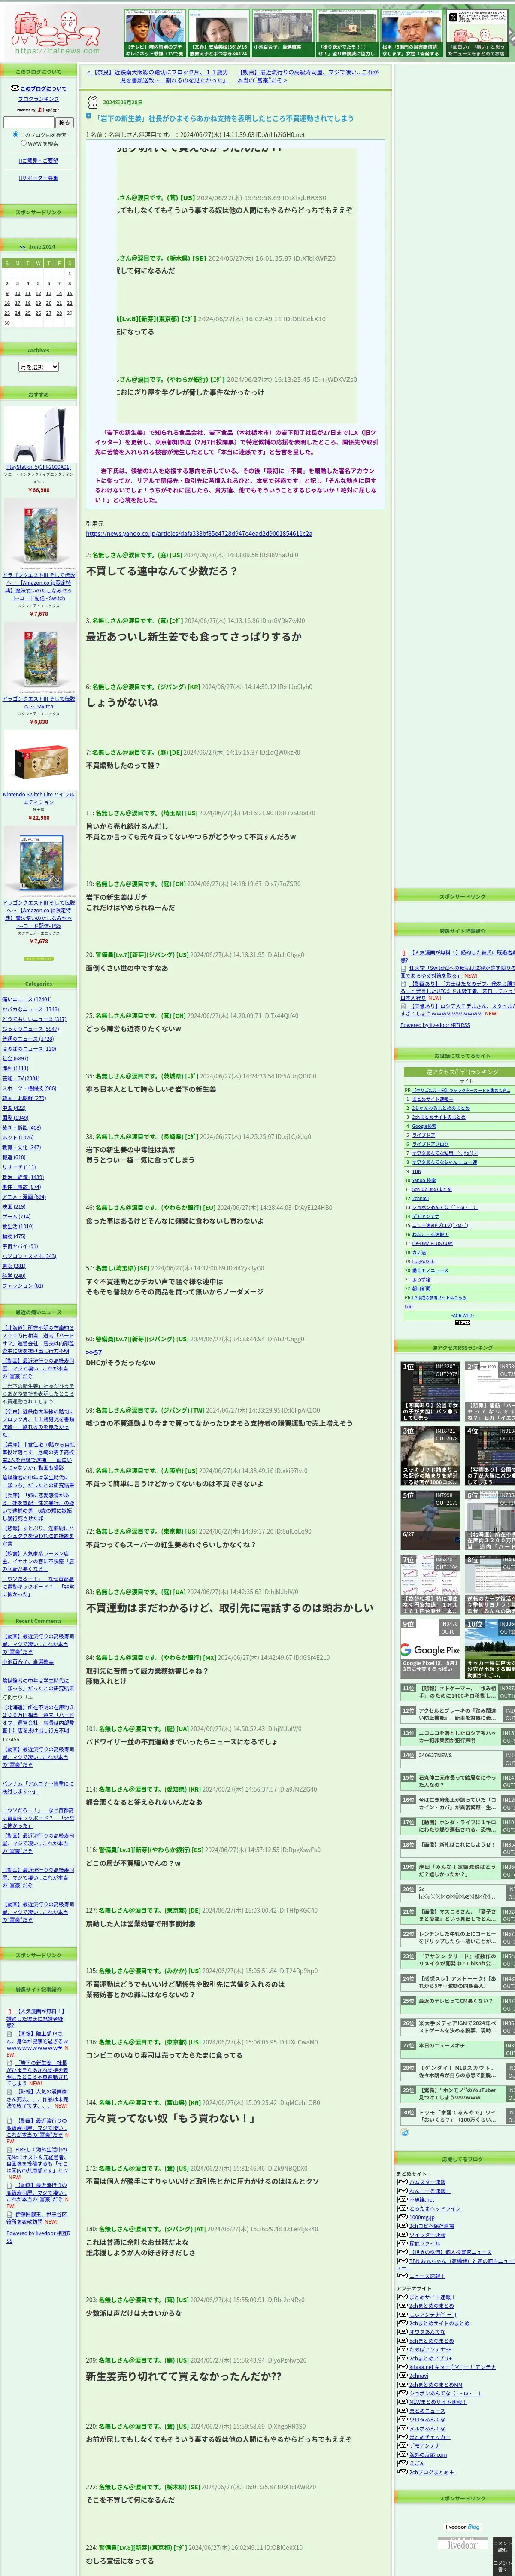This screenshot has width=515, height=2576.
Task: Open Yahoo!検索 ranking link
Action: [424, 1180]
